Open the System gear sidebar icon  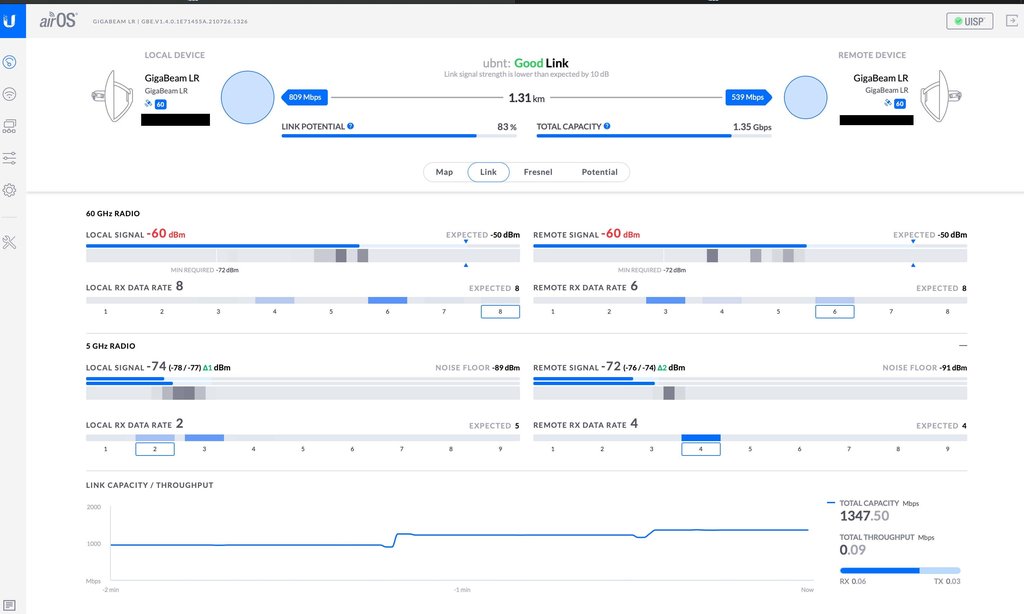pyautogui.click(x=10, y=190)
